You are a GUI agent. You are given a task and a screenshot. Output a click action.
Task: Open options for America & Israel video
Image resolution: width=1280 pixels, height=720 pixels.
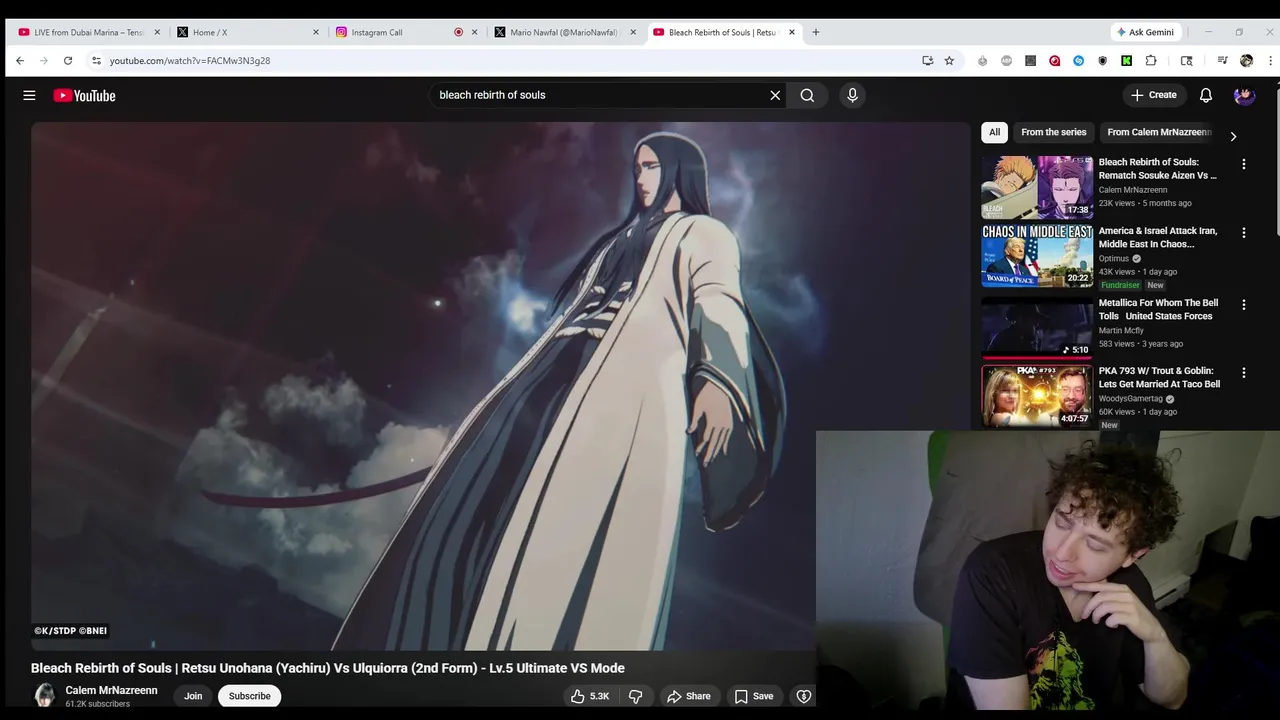(1244, 233)
